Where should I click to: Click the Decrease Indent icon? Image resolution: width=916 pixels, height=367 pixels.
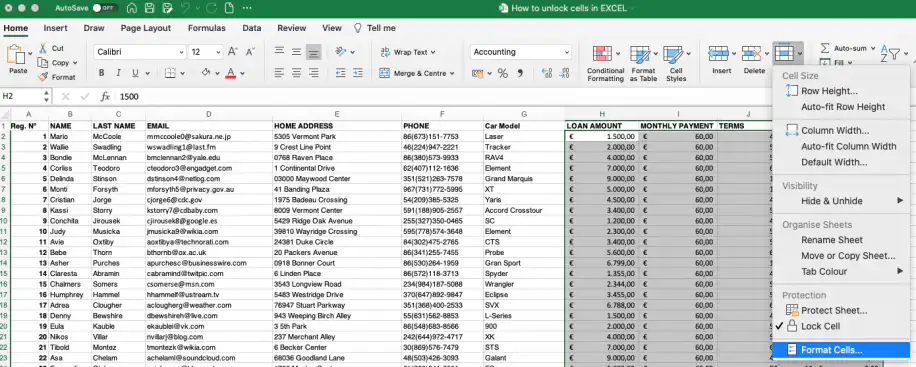342,73
